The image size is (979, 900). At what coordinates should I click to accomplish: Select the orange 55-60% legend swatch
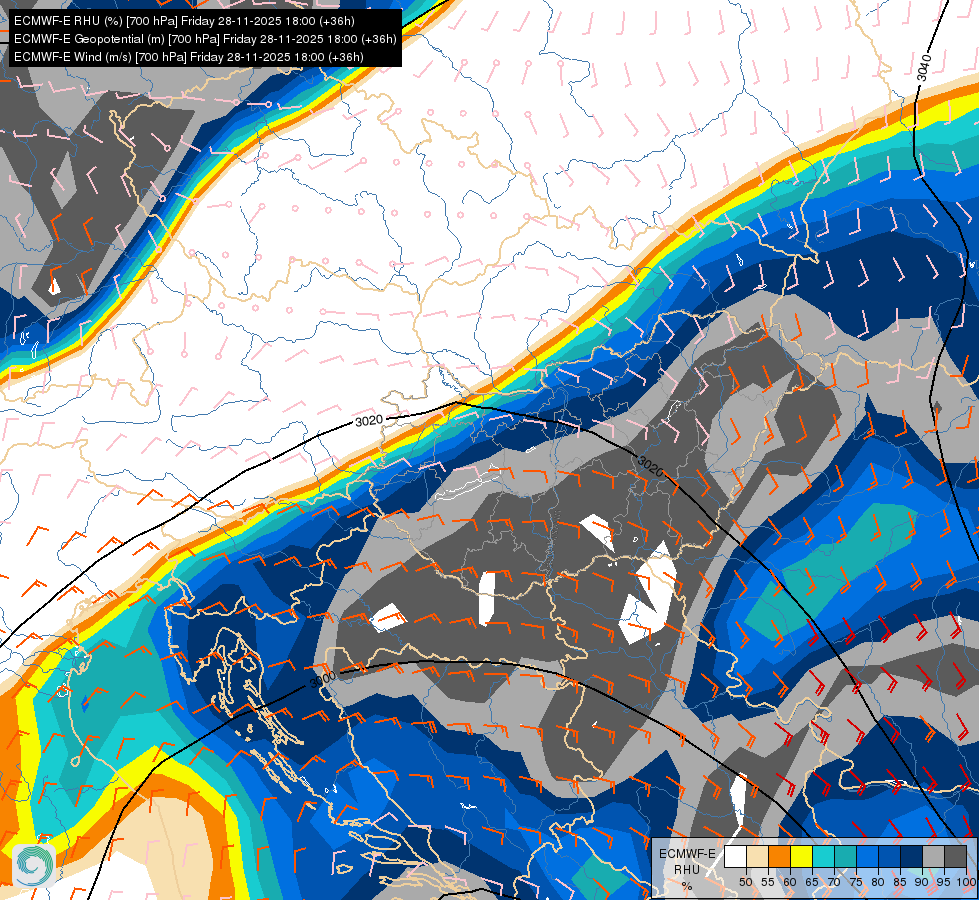pos(780,856)
